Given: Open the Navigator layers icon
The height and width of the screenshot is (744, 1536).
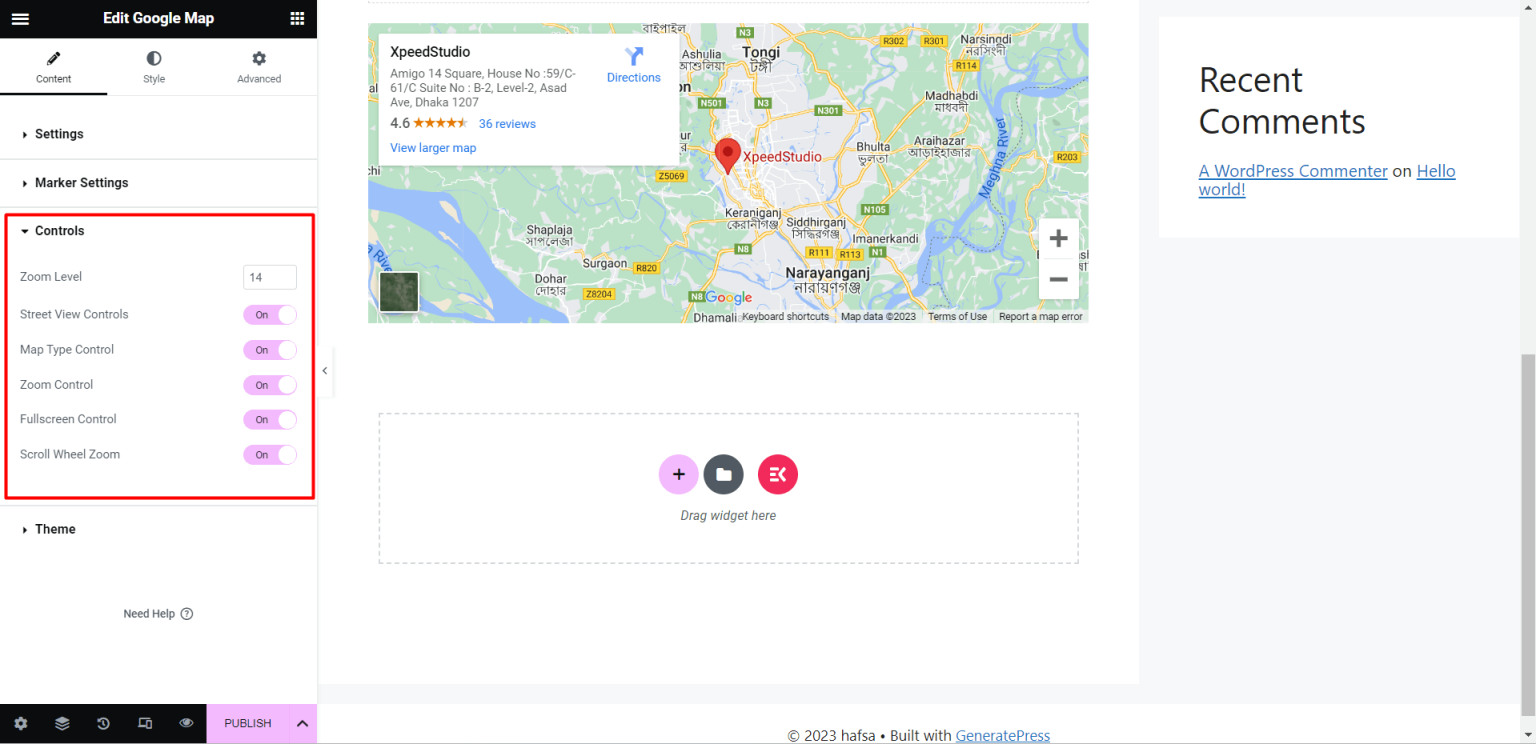Looking at the screenshot, I should [x=62, y=723].
